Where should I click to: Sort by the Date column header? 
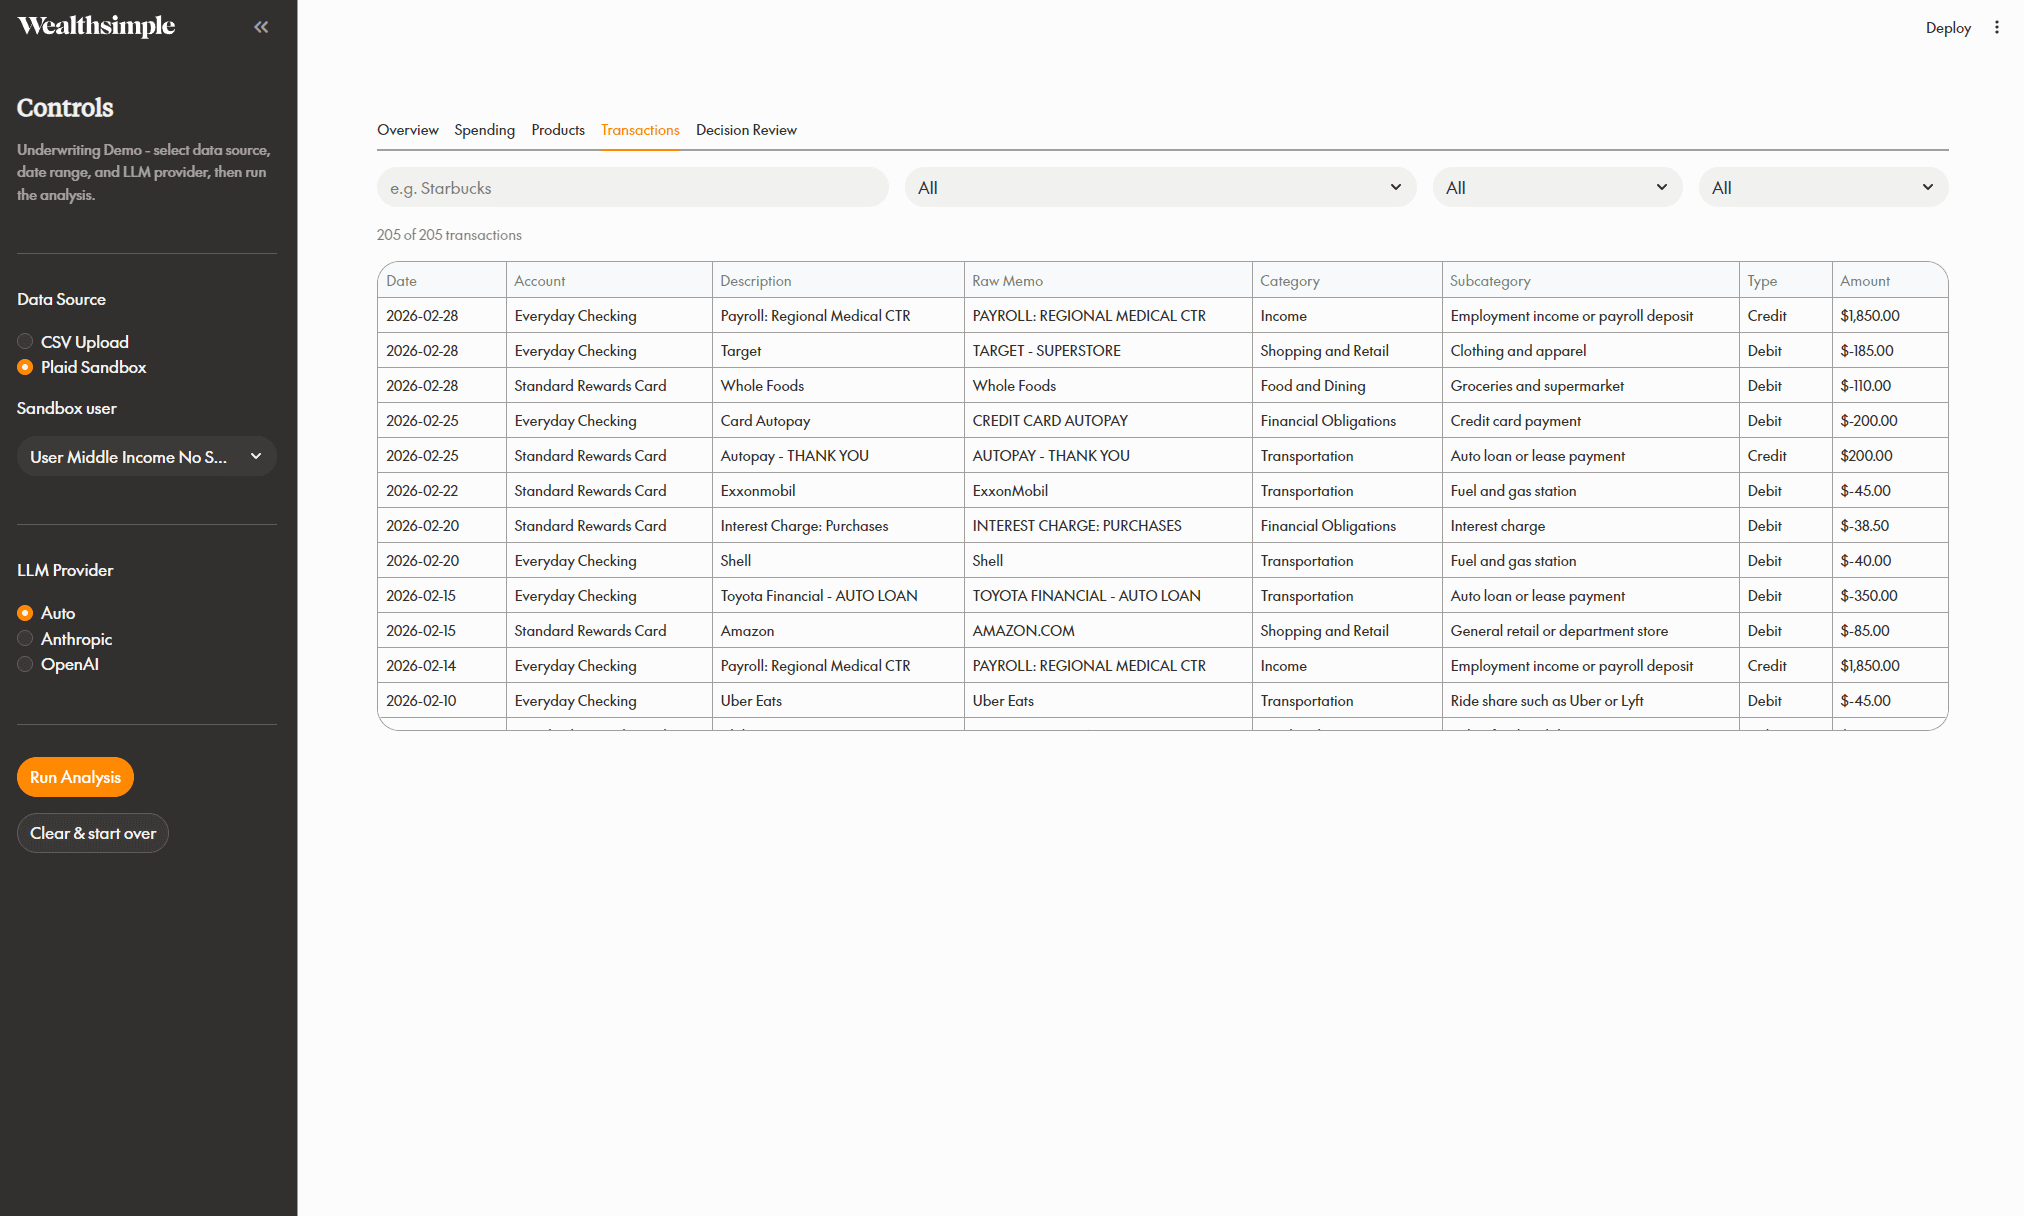coord(441,281)
